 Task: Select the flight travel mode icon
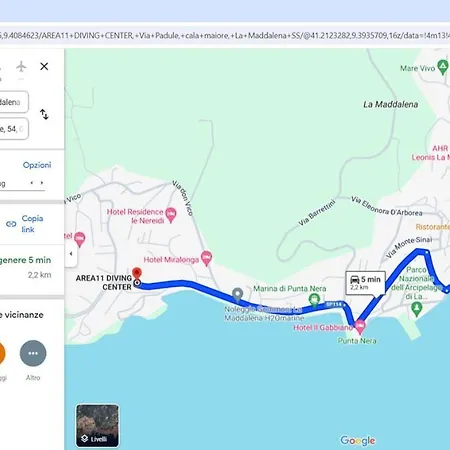click(x=21, y=66)
